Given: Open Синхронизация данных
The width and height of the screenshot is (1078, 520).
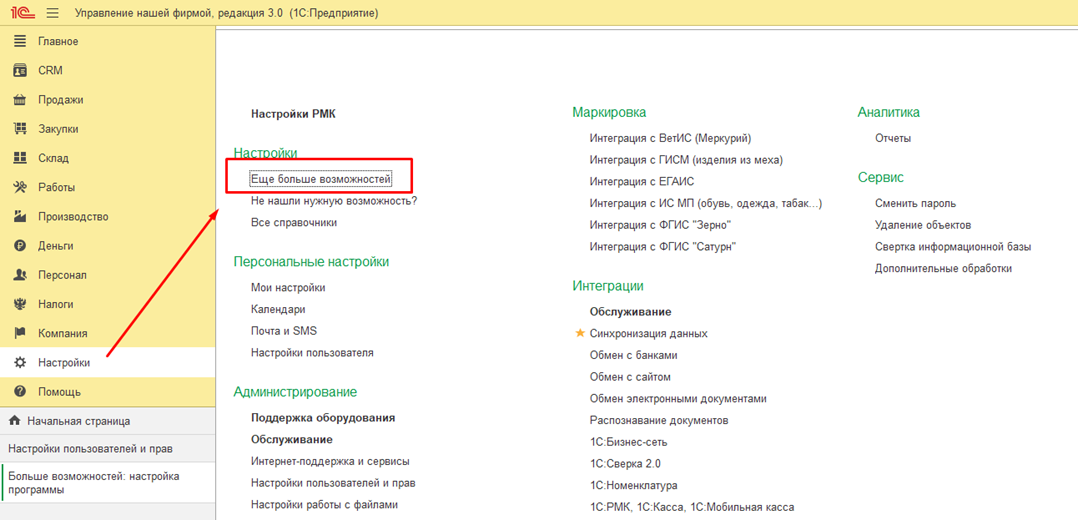Looking at the screenshot, I should point(648,334).
